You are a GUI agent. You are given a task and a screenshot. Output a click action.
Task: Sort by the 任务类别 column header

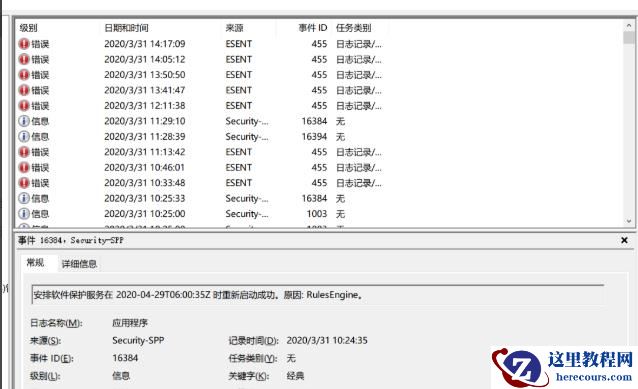[354, 28]
